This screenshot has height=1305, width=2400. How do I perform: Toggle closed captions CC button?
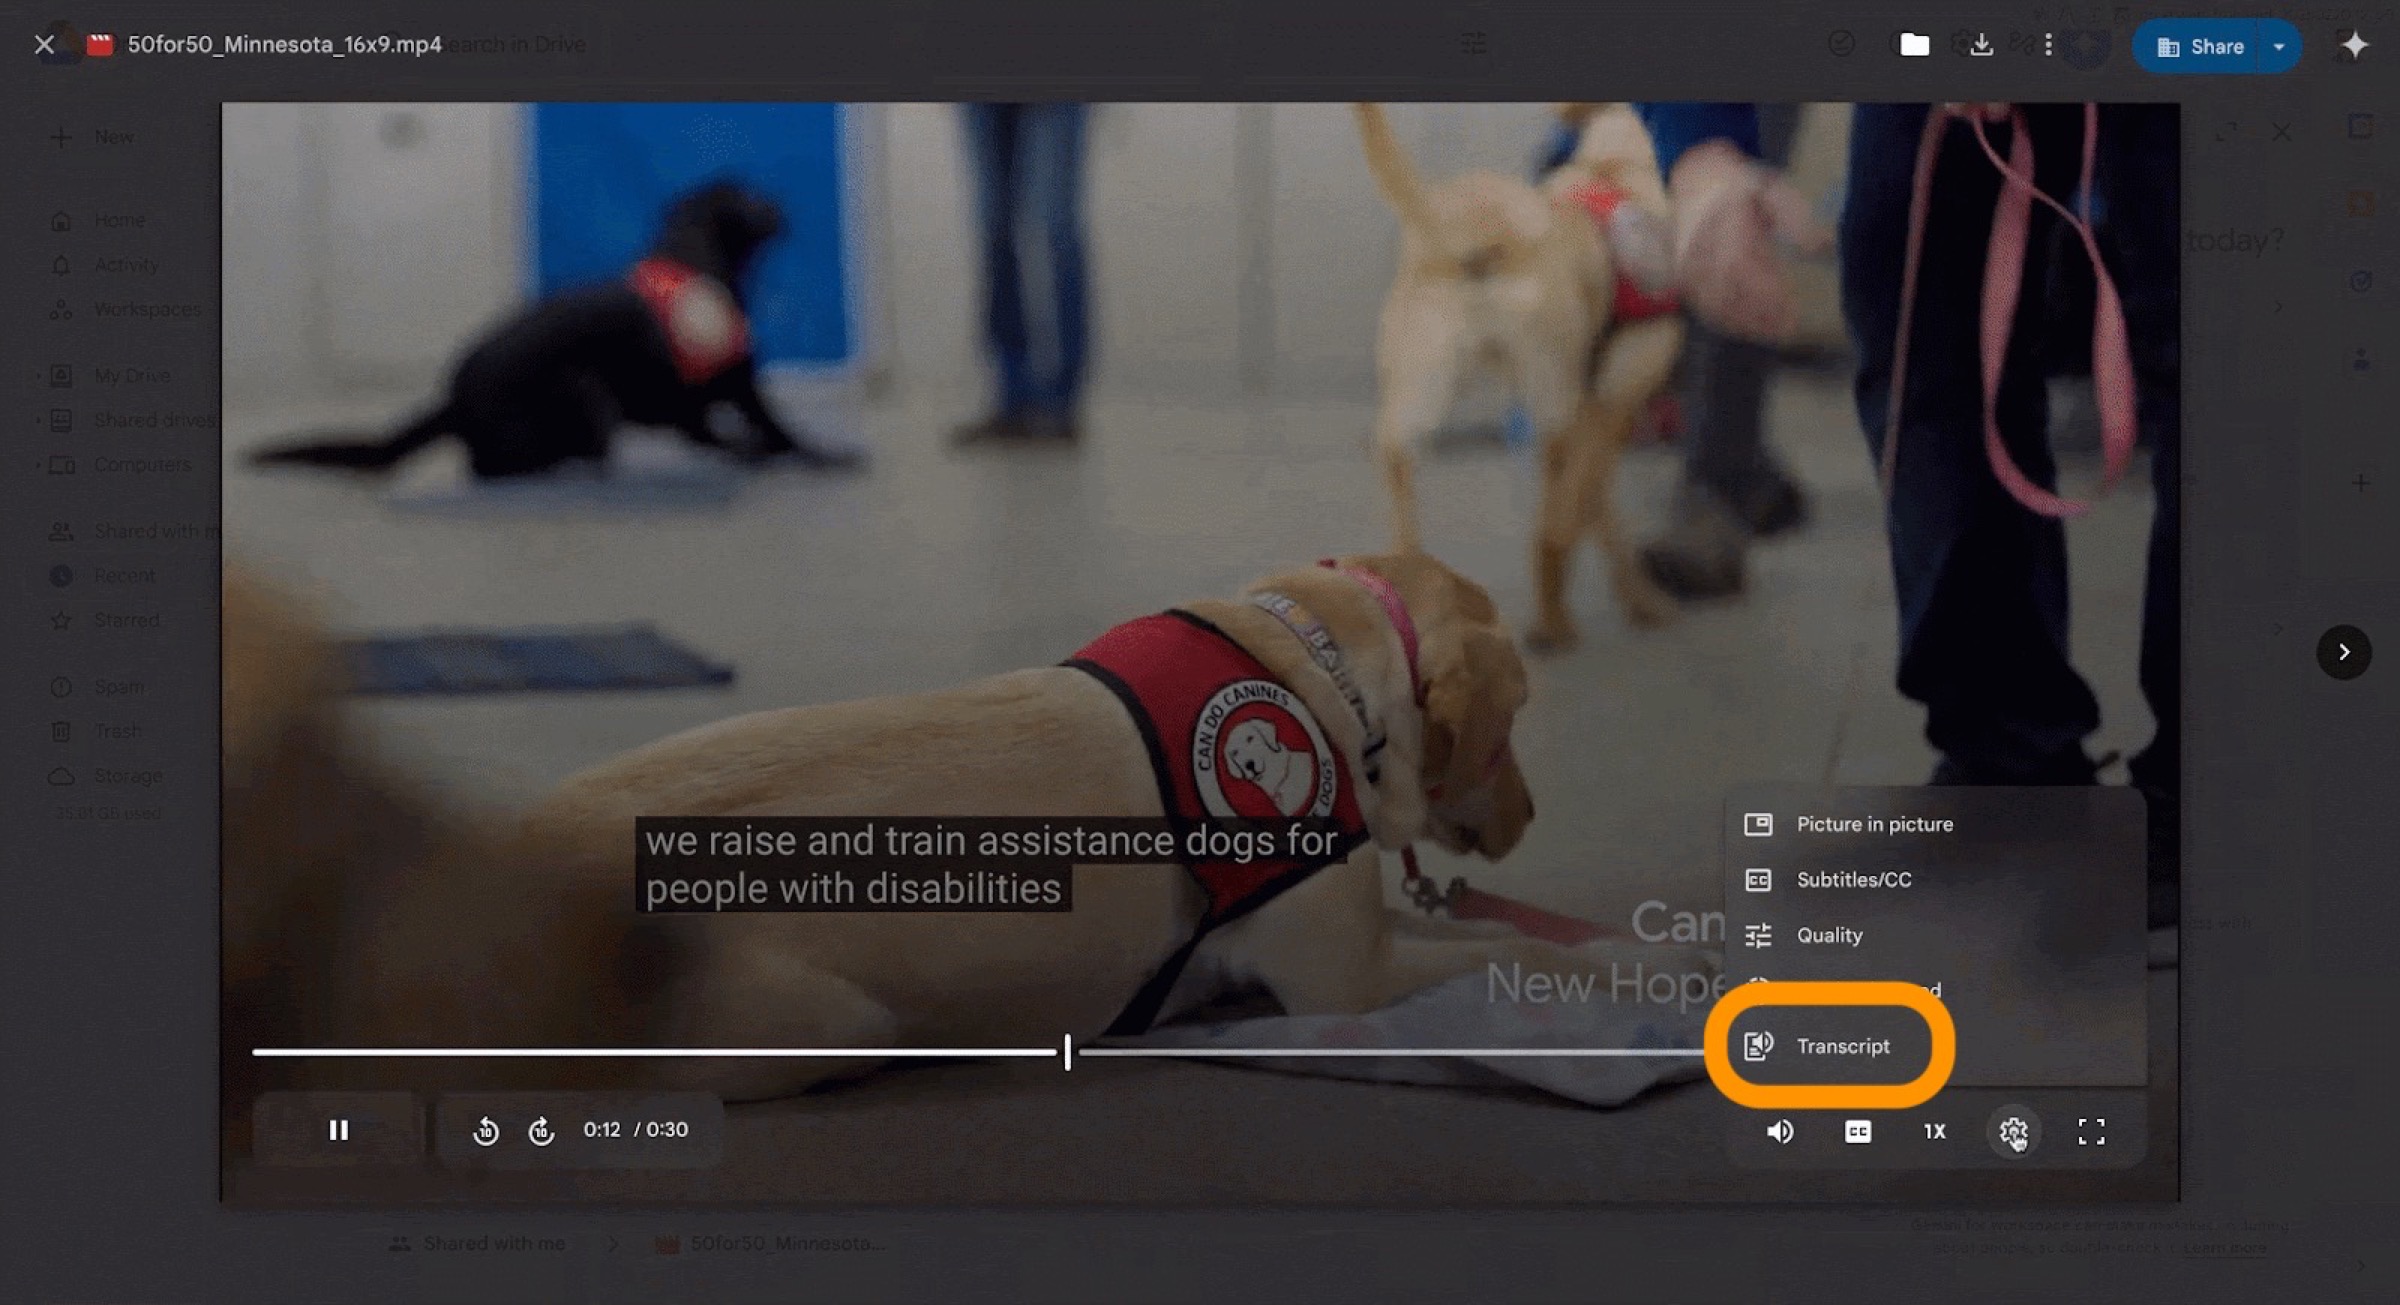click(1857, 1131)
